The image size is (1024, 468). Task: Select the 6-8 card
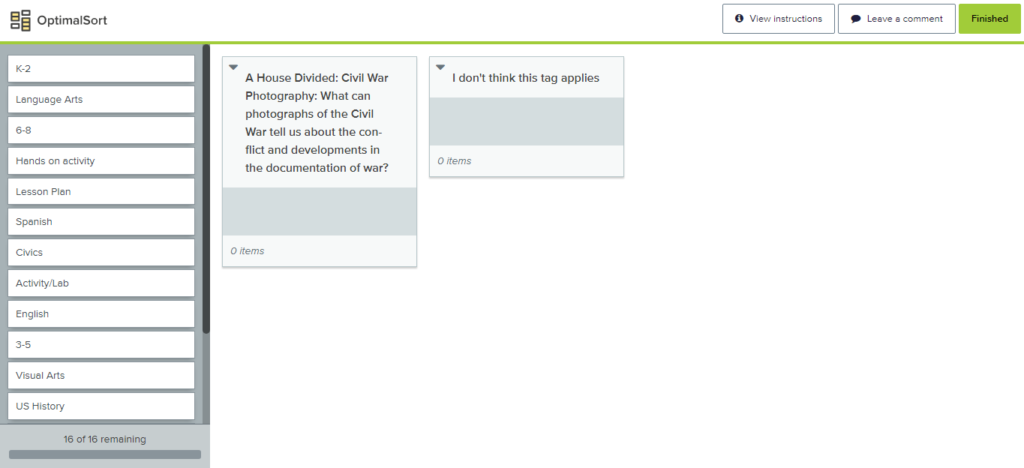point(101,130)
